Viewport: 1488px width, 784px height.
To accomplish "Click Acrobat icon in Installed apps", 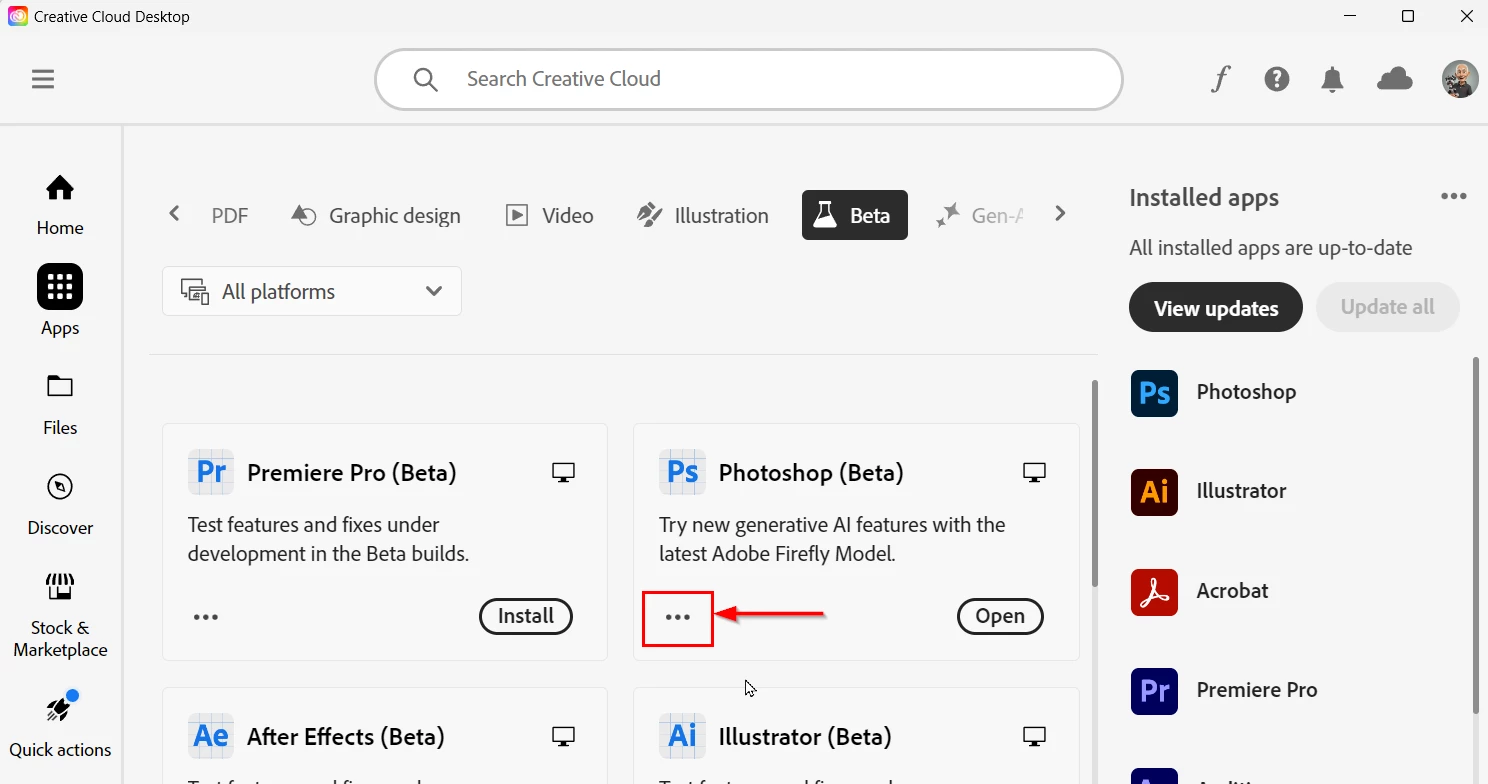I will point(1154,591).
